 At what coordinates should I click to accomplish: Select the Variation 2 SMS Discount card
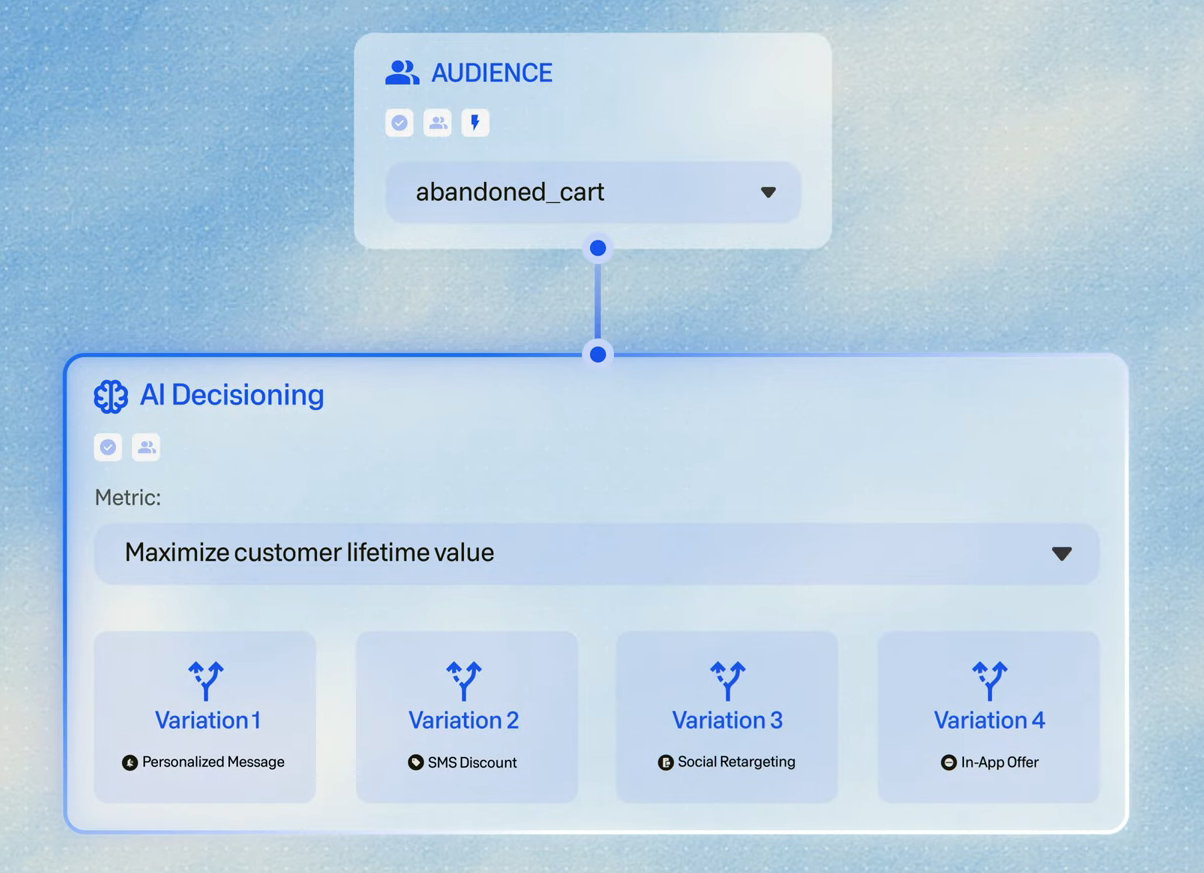467,716
